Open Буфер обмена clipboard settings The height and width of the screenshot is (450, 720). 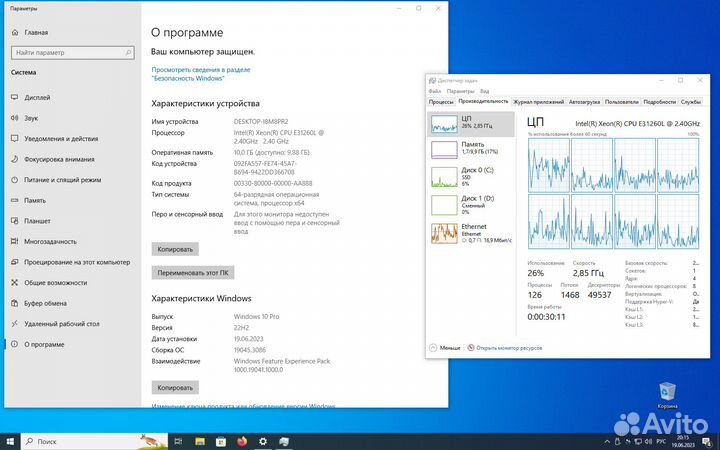tap(45, 304)
